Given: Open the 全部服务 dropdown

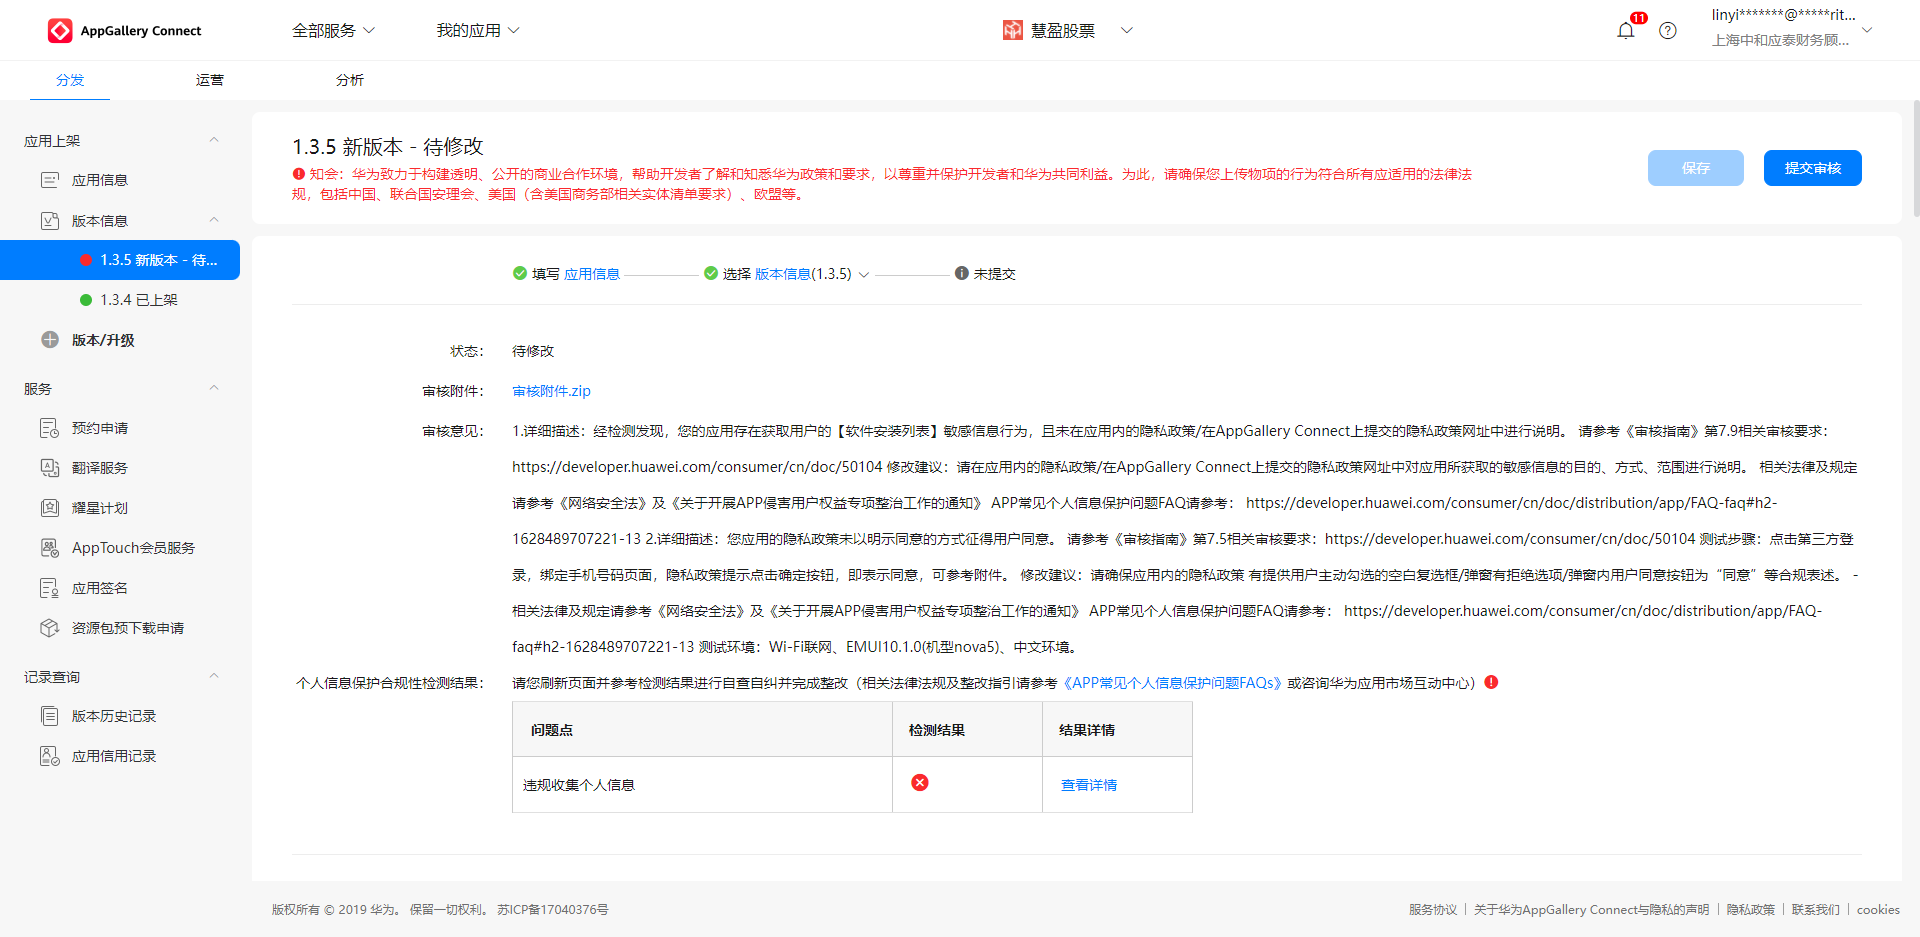Looking at the screenshot, I should coord(333,31).
